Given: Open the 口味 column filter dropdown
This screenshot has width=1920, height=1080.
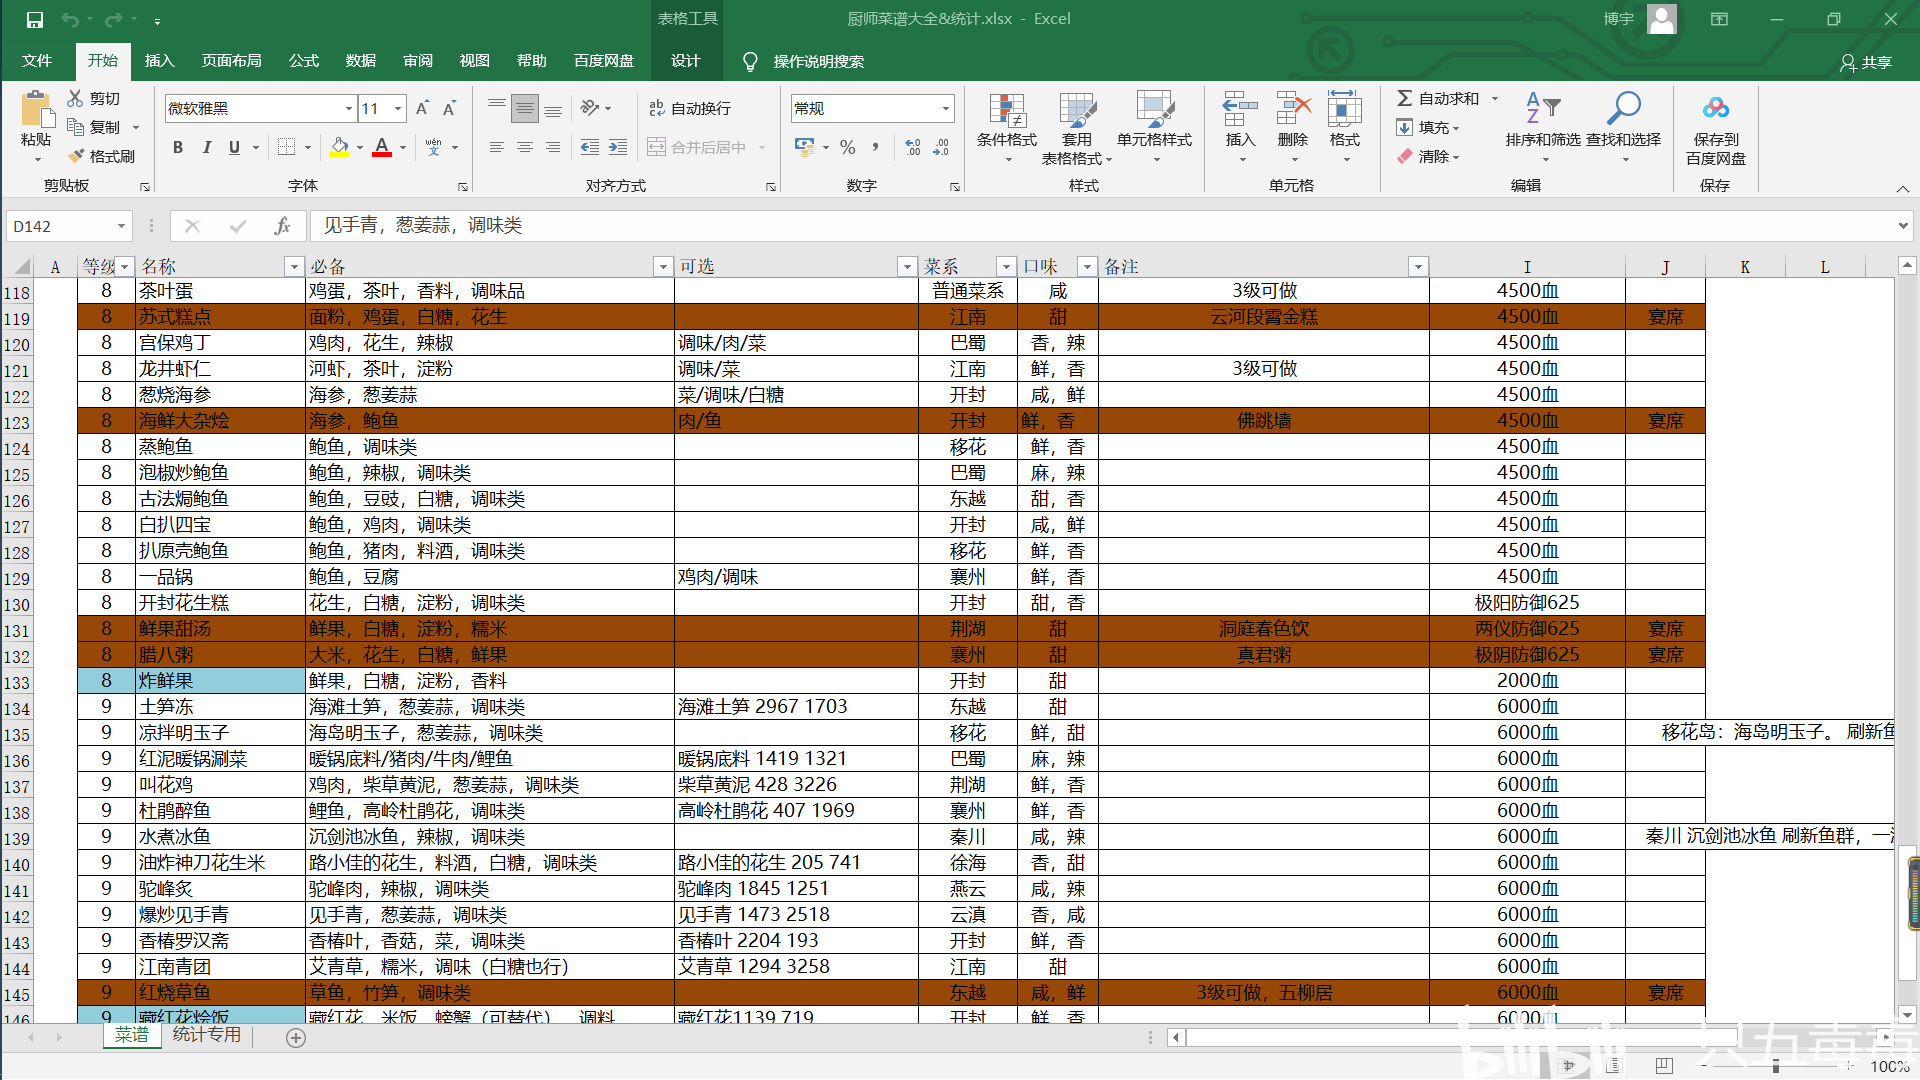Looking at the screenshot, I should [1086, 266].
